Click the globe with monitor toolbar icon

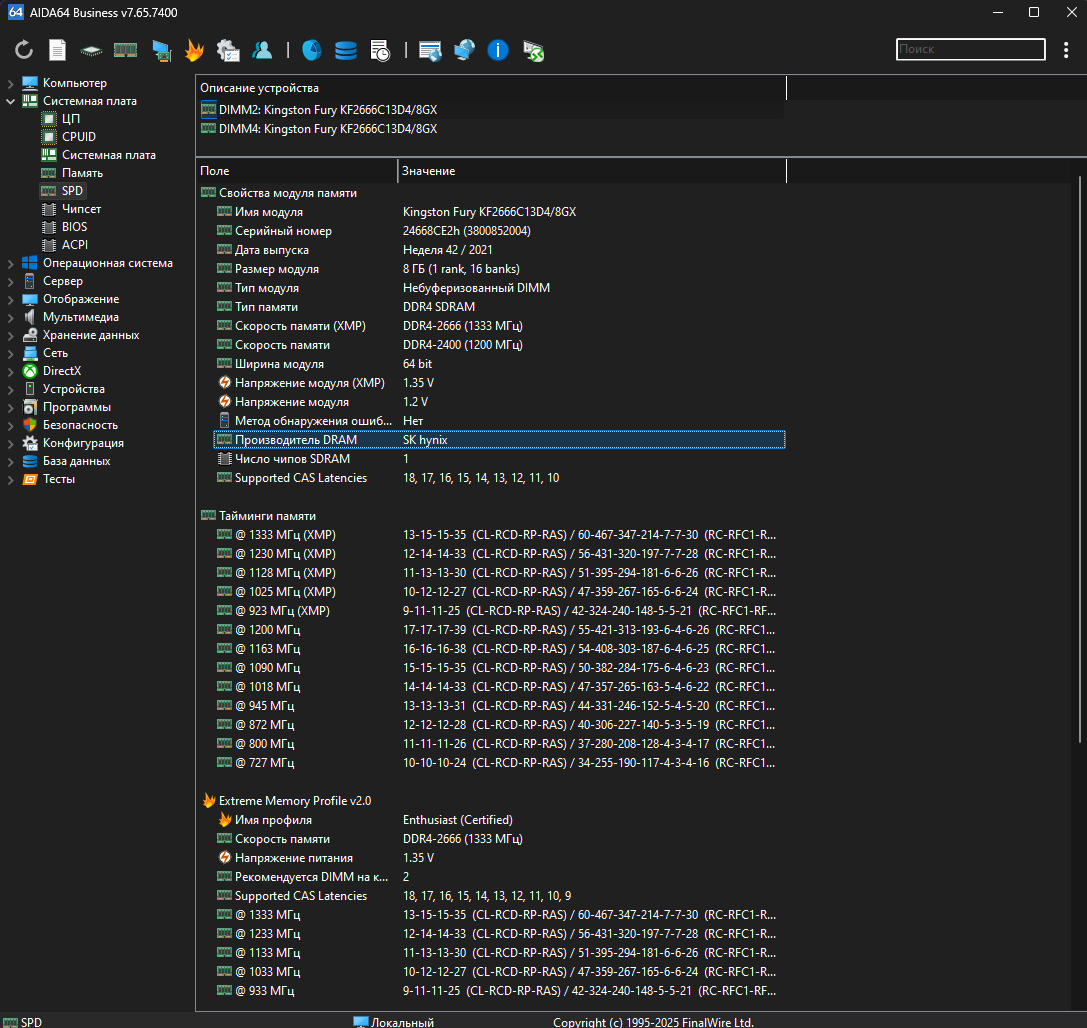(464, 50)
